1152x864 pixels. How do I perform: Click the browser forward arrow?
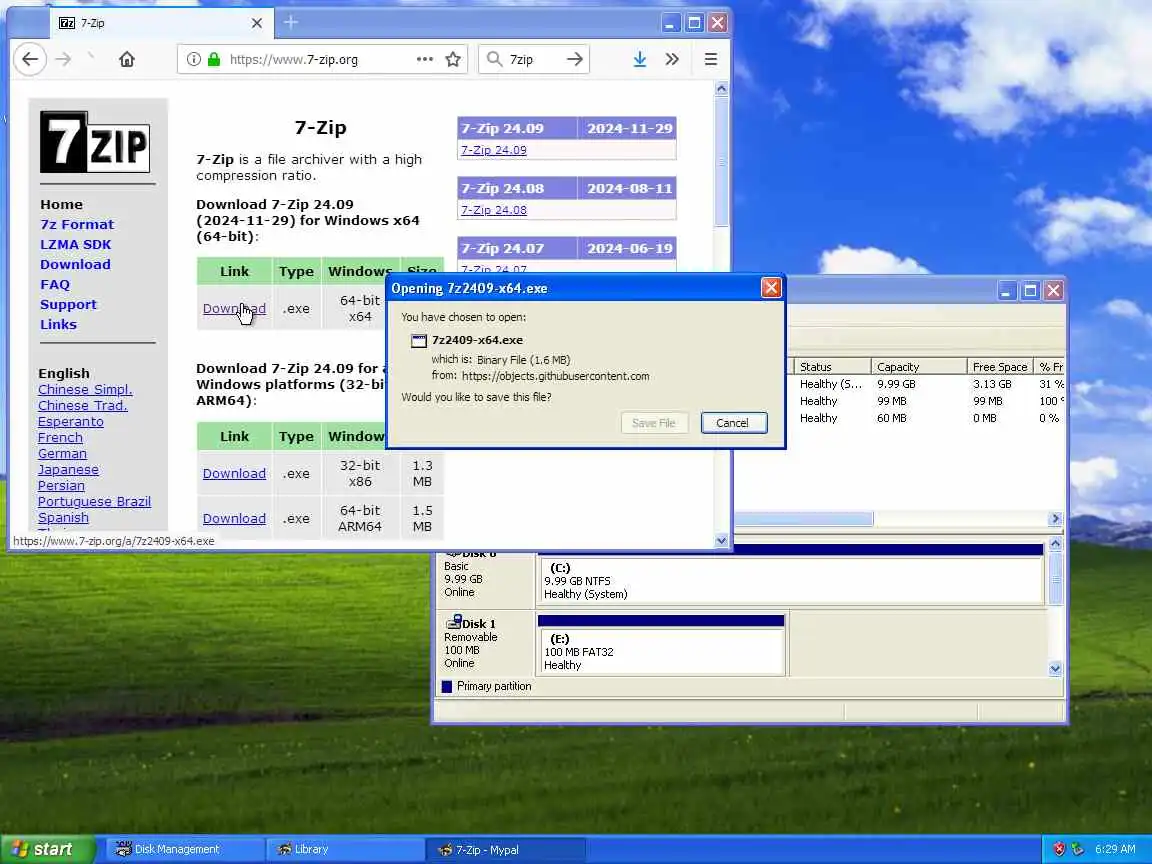[64, 60]
